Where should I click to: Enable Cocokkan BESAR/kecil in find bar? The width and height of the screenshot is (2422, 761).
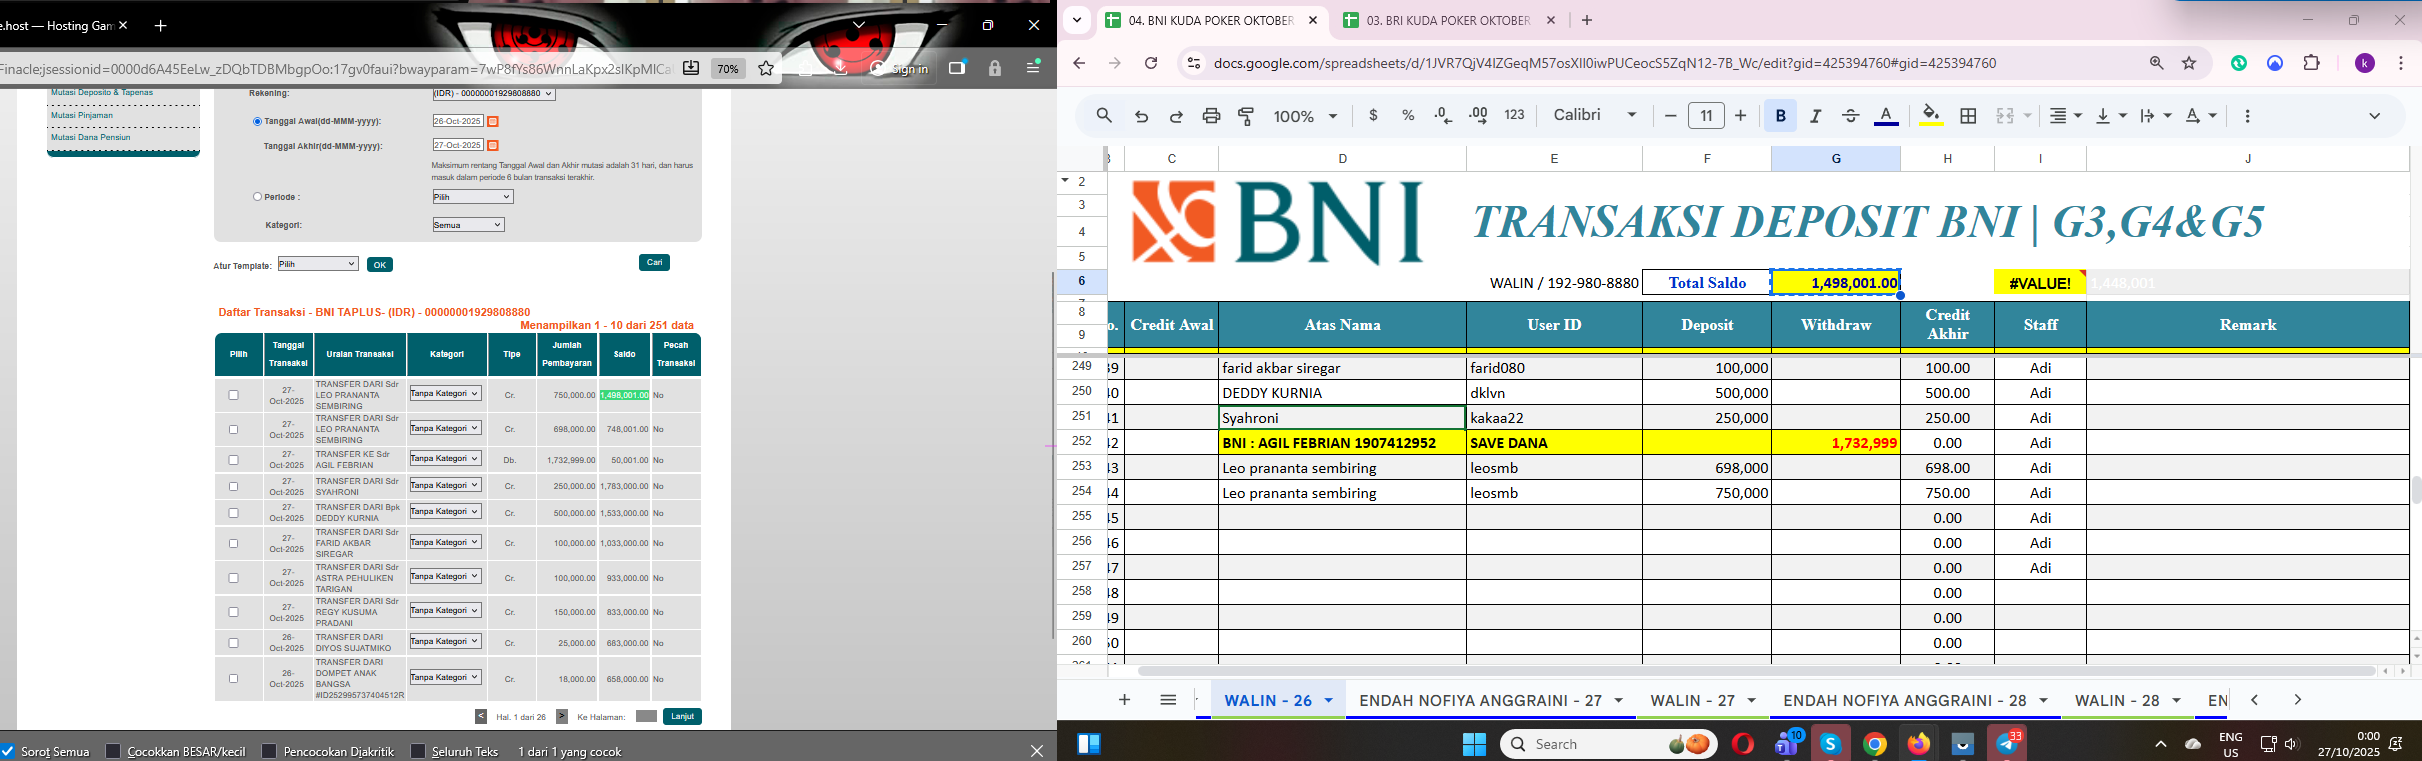(113, 751)
